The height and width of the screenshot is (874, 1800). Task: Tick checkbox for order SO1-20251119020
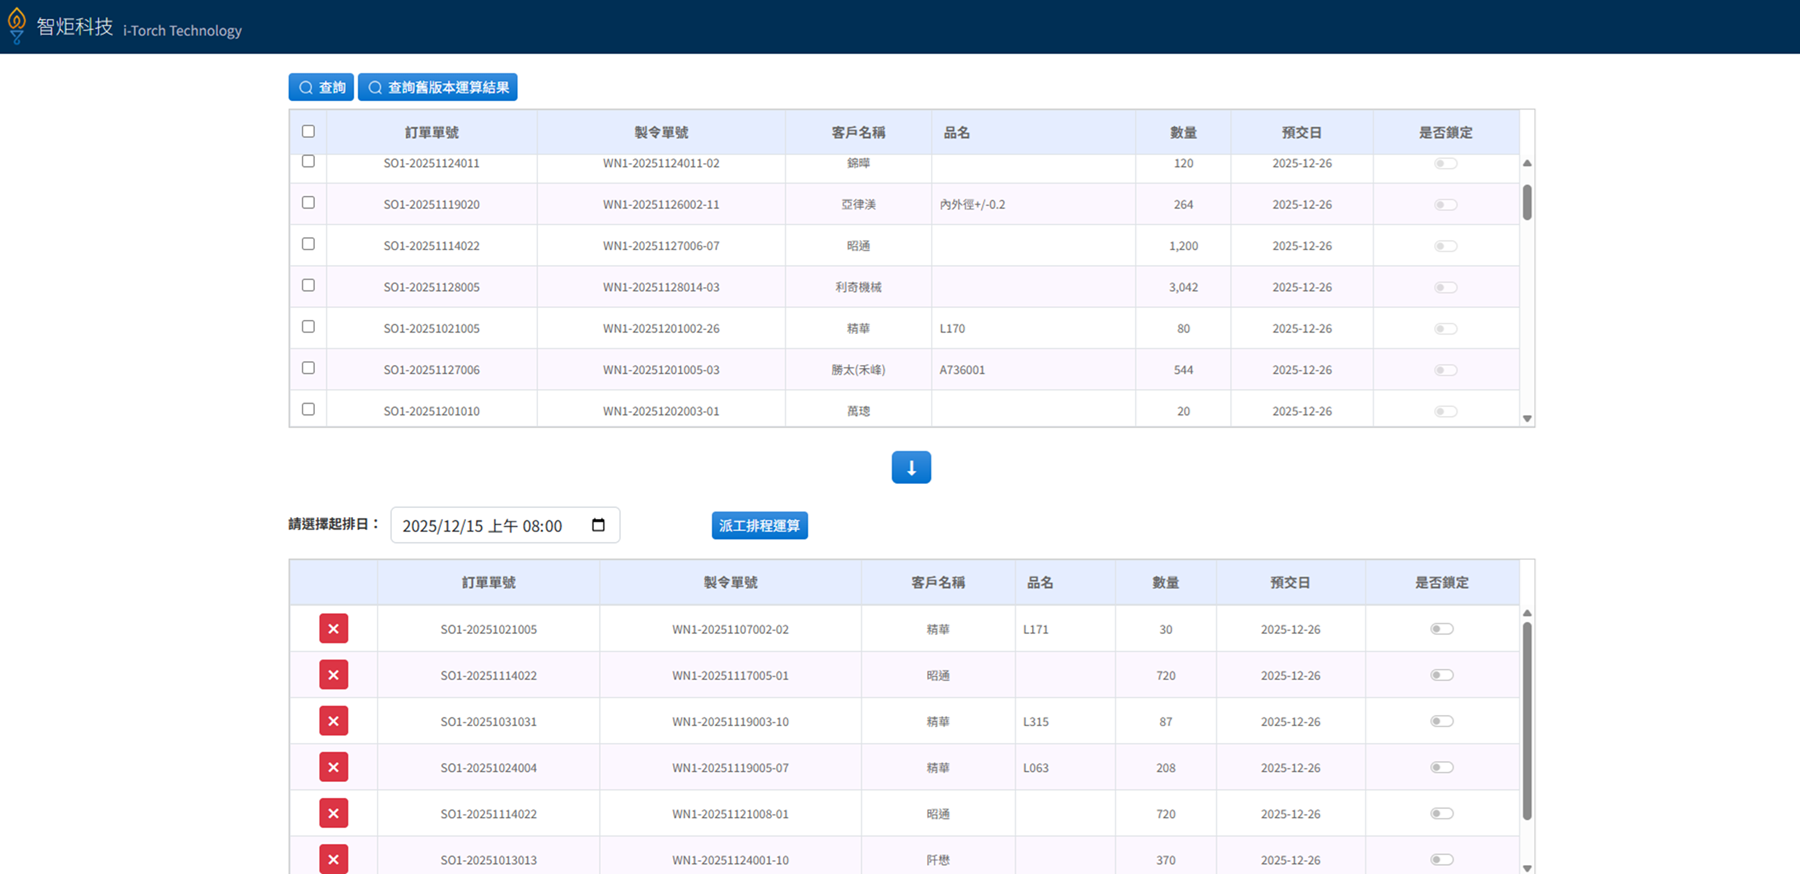point(308,203)
